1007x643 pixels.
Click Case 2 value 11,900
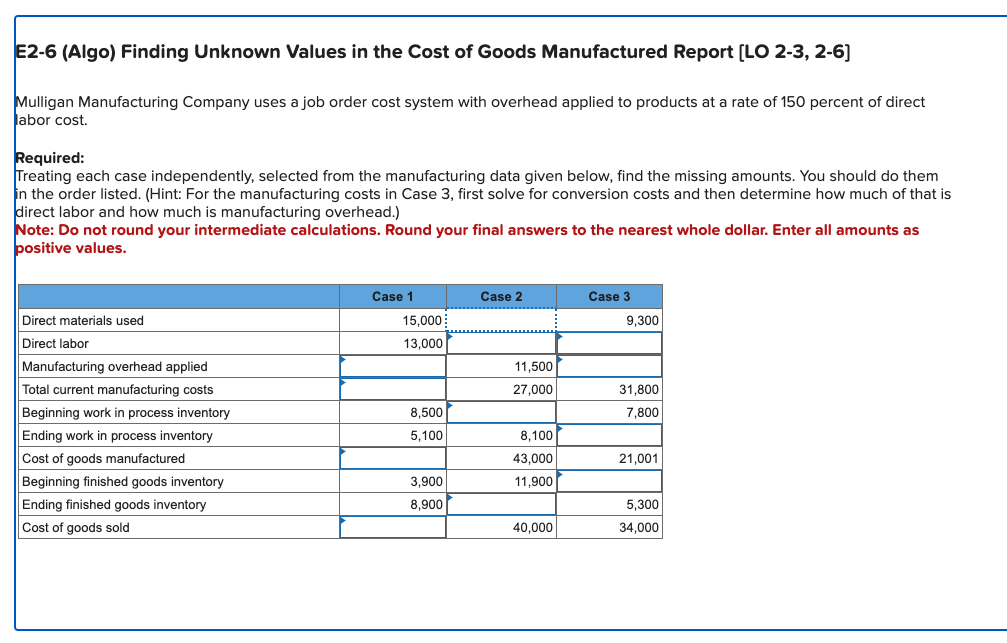click(x=534, y=482)
